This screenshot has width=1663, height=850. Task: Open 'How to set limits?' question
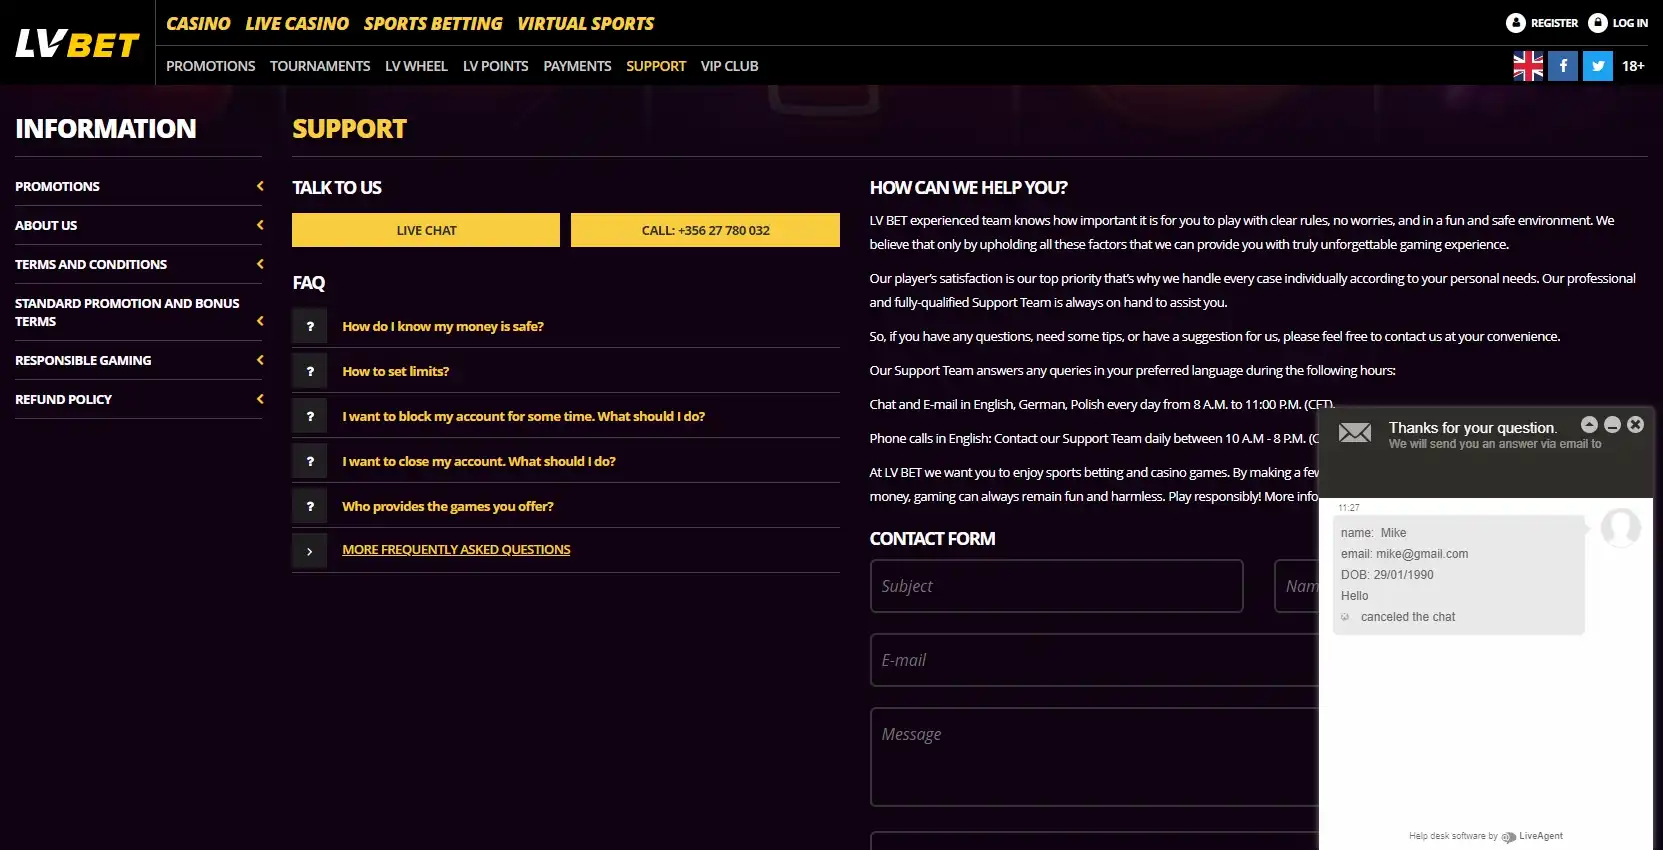[396, 371]
